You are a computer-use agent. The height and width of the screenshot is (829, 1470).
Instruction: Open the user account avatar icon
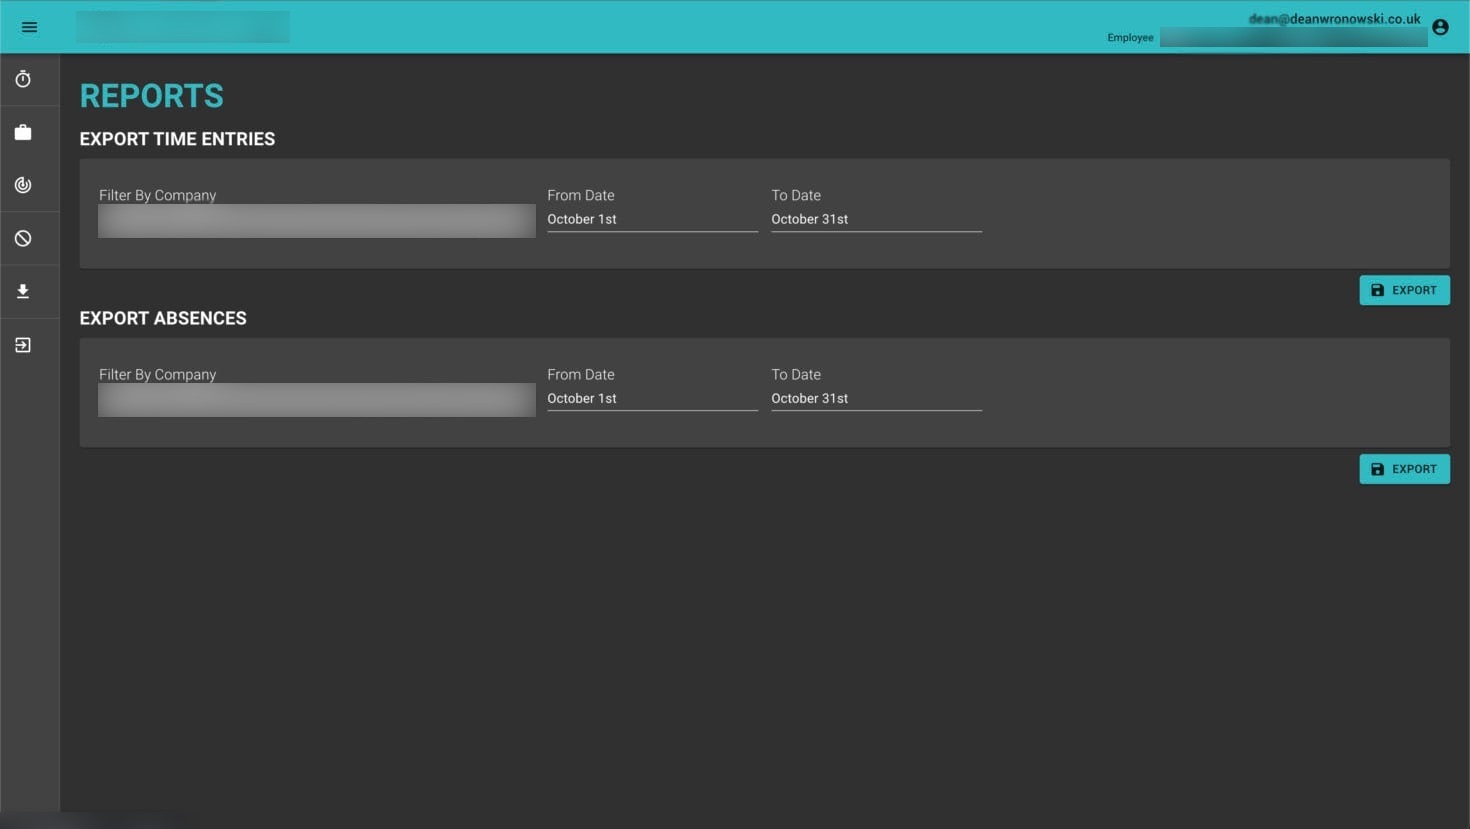[1440, 27]
